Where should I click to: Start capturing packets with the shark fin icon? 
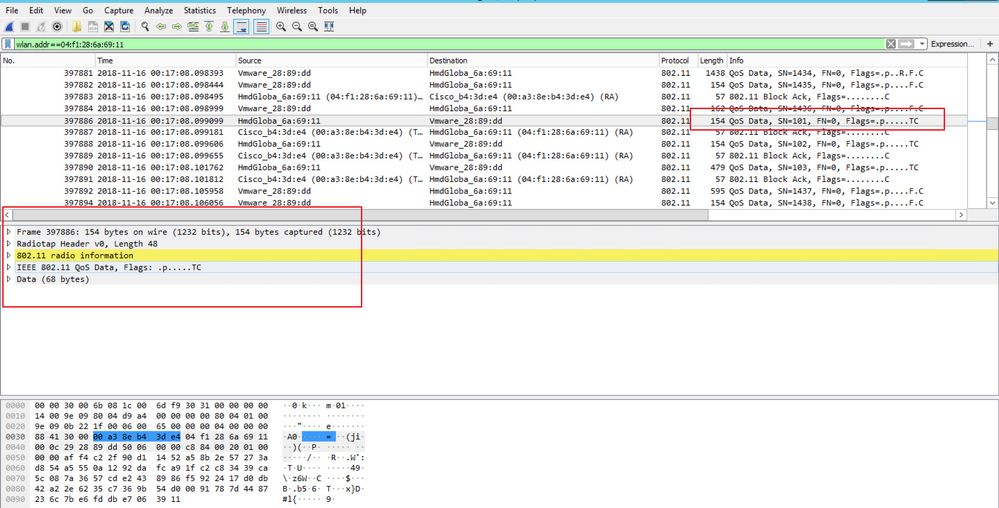pyautogui.click(x=9, y=27)
